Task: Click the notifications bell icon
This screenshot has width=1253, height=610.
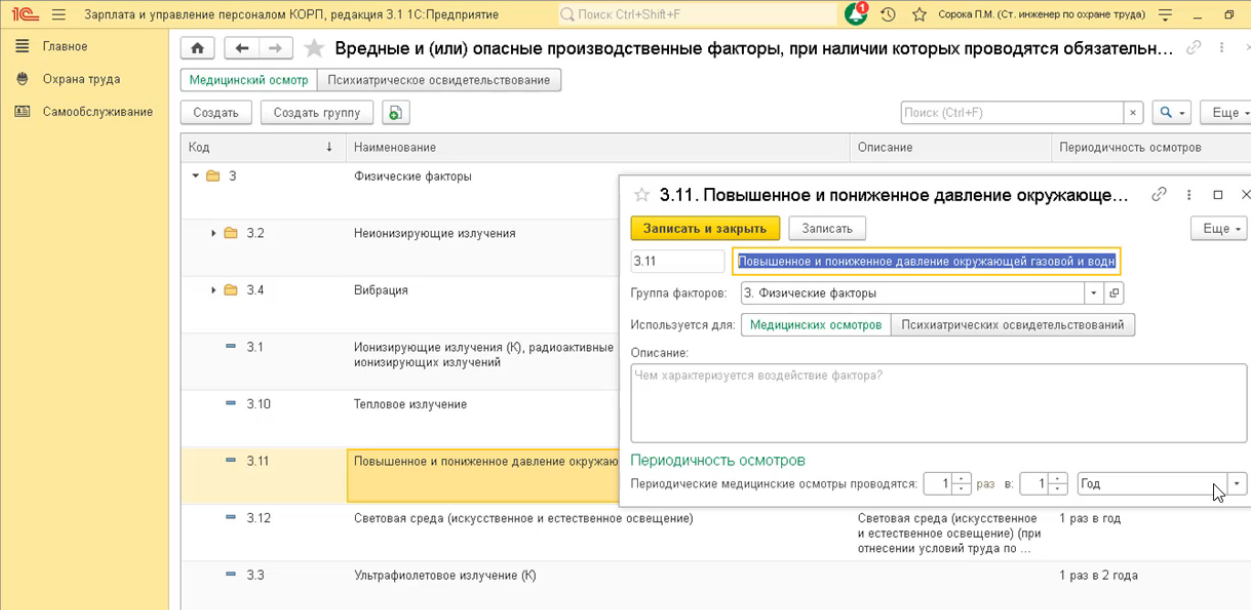Action: pos(856,15)
